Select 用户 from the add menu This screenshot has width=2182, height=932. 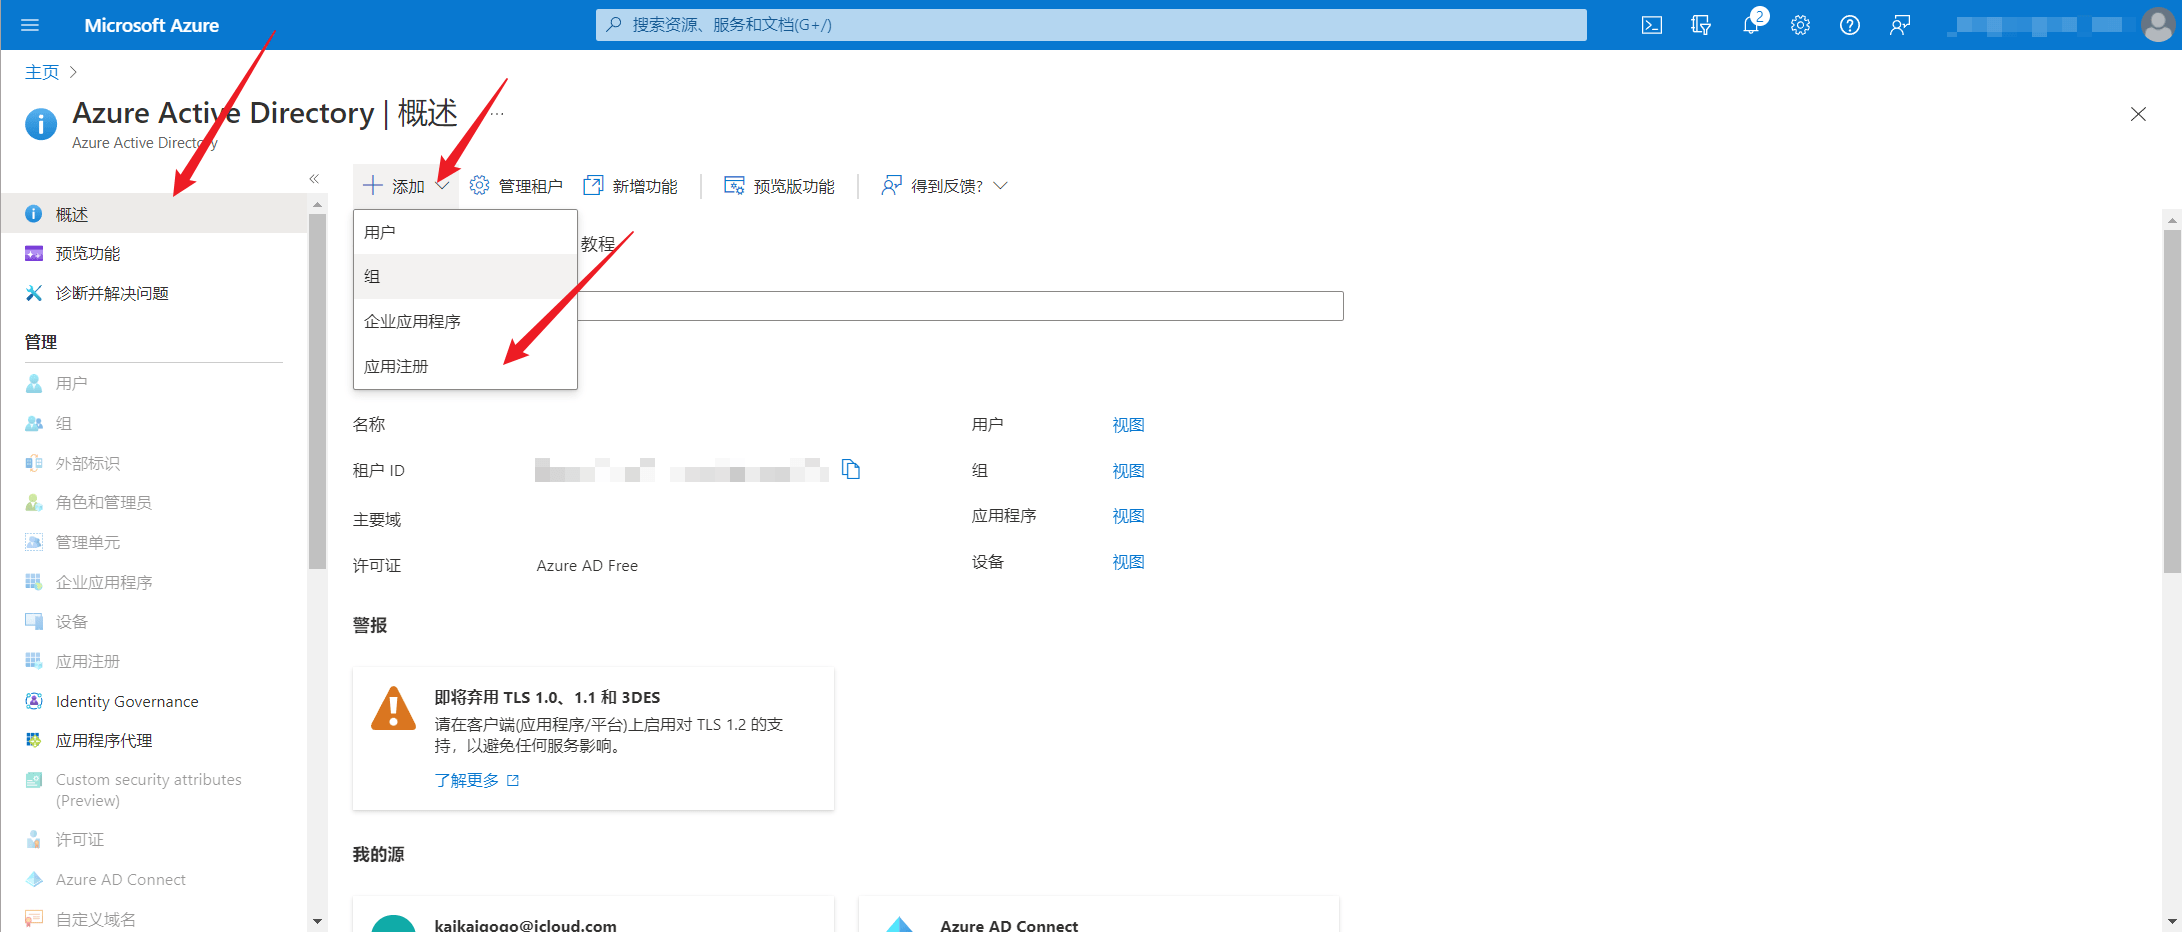[380, 233]
